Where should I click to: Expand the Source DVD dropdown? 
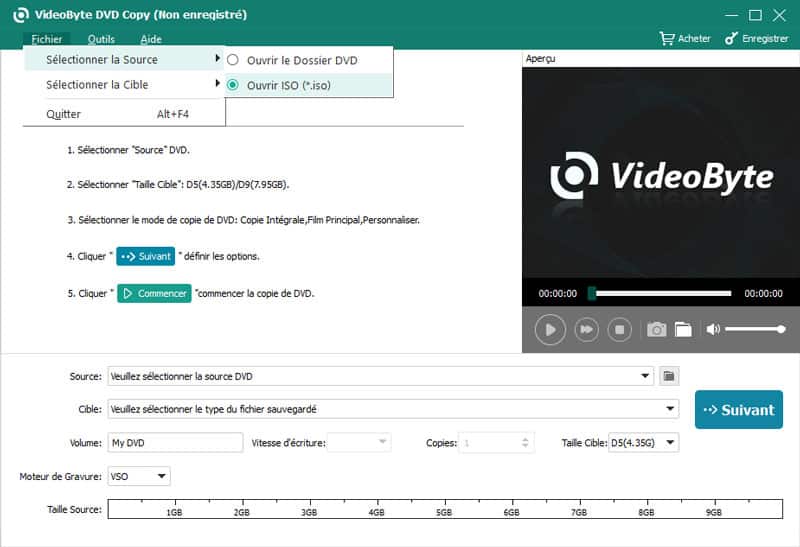[647, 376]
